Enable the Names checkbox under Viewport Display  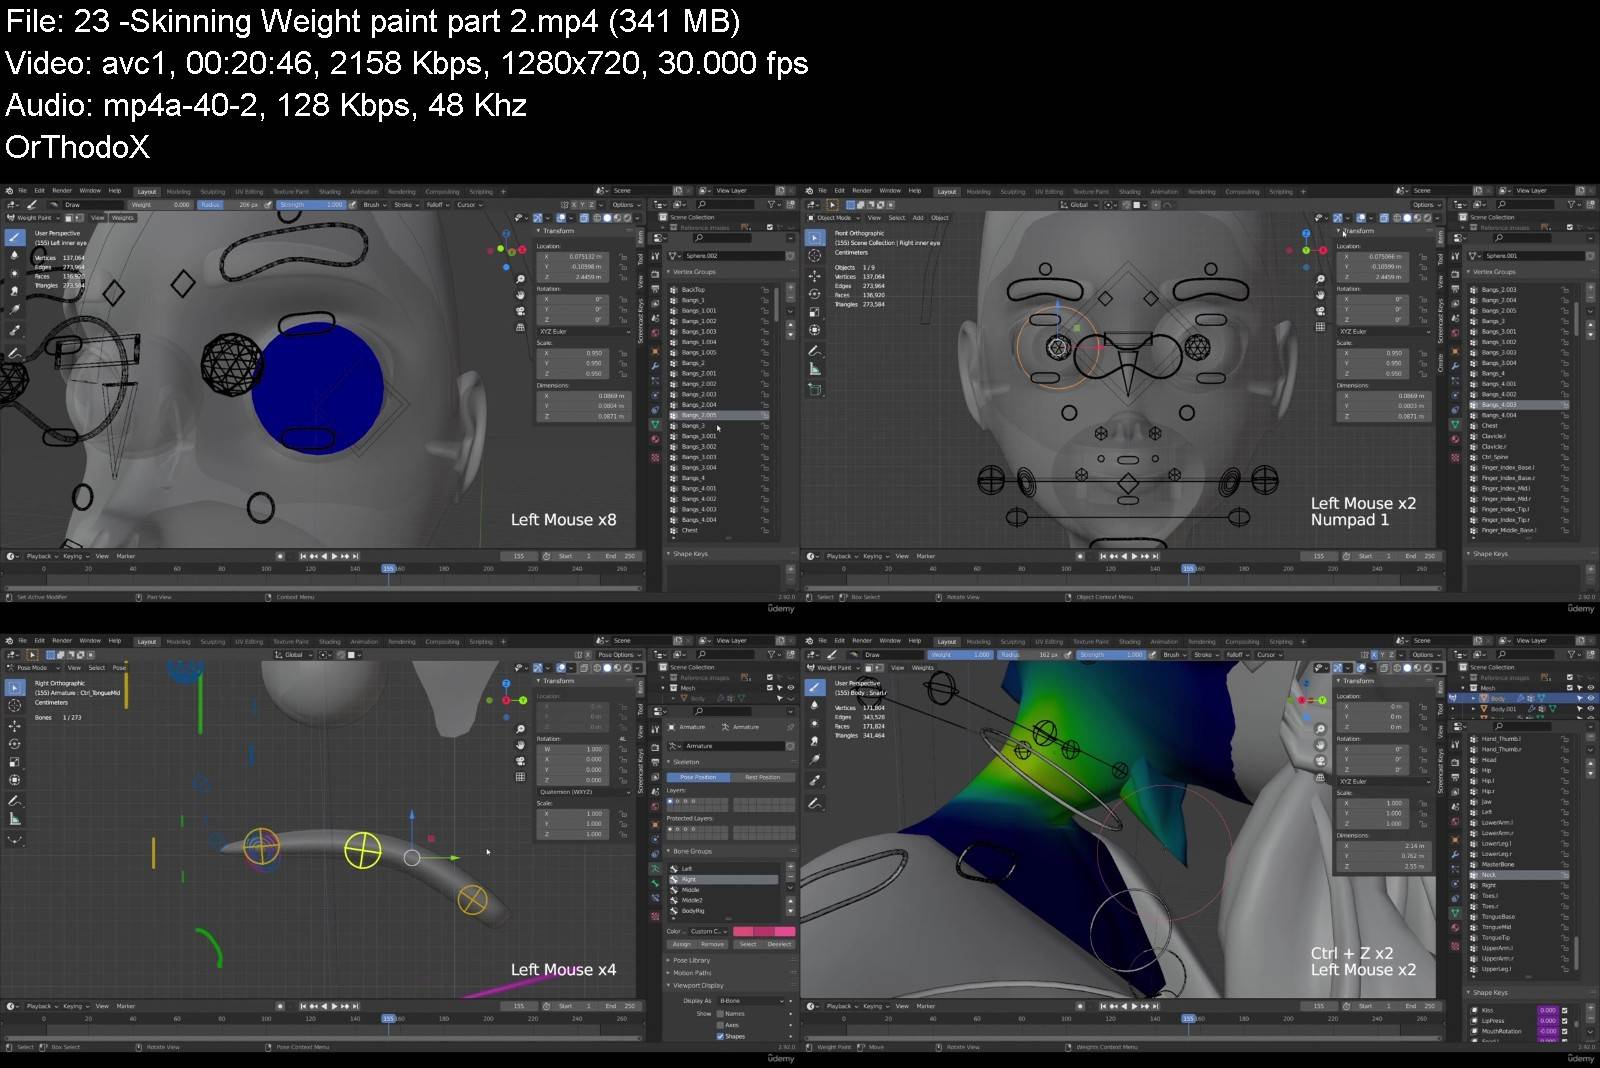point(720,1014)
